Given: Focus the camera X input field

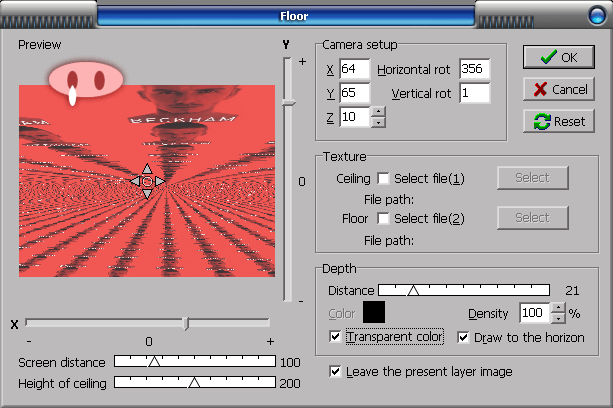Looking at the screenshot, I should coord(354,69).
